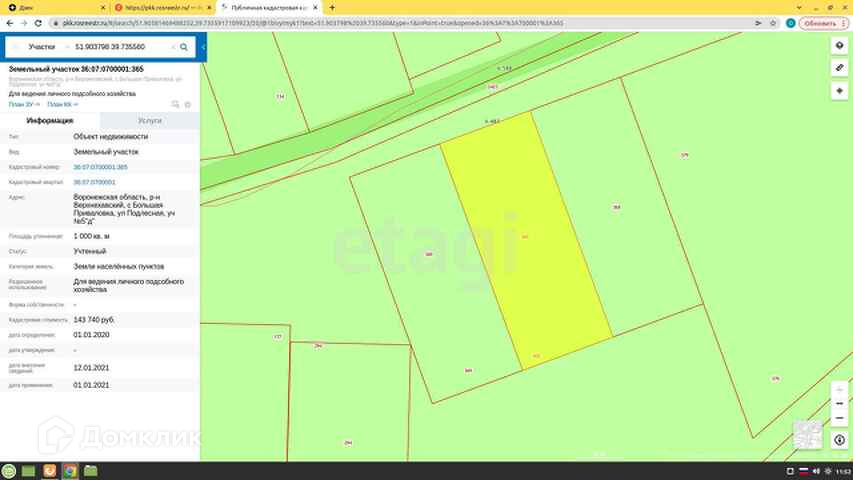Select the Публичная кадастровая карта browser tab
853x480 pixels.
pos(269,8)
